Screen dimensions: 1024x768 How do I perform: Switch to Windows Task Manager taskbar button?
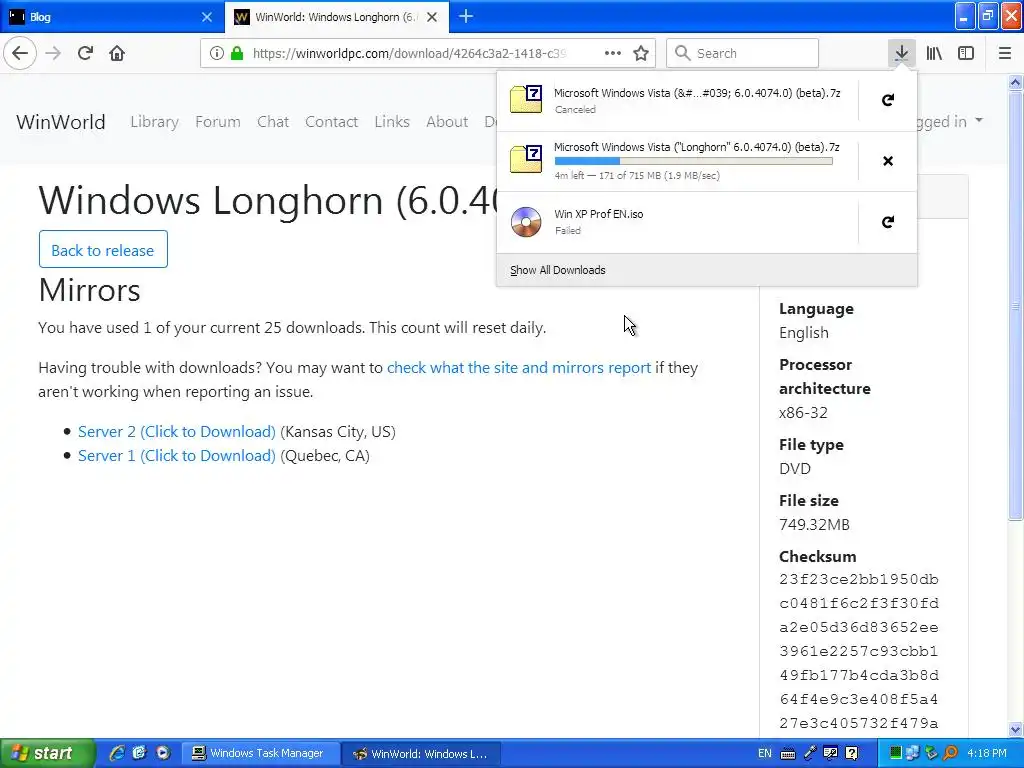260,753
